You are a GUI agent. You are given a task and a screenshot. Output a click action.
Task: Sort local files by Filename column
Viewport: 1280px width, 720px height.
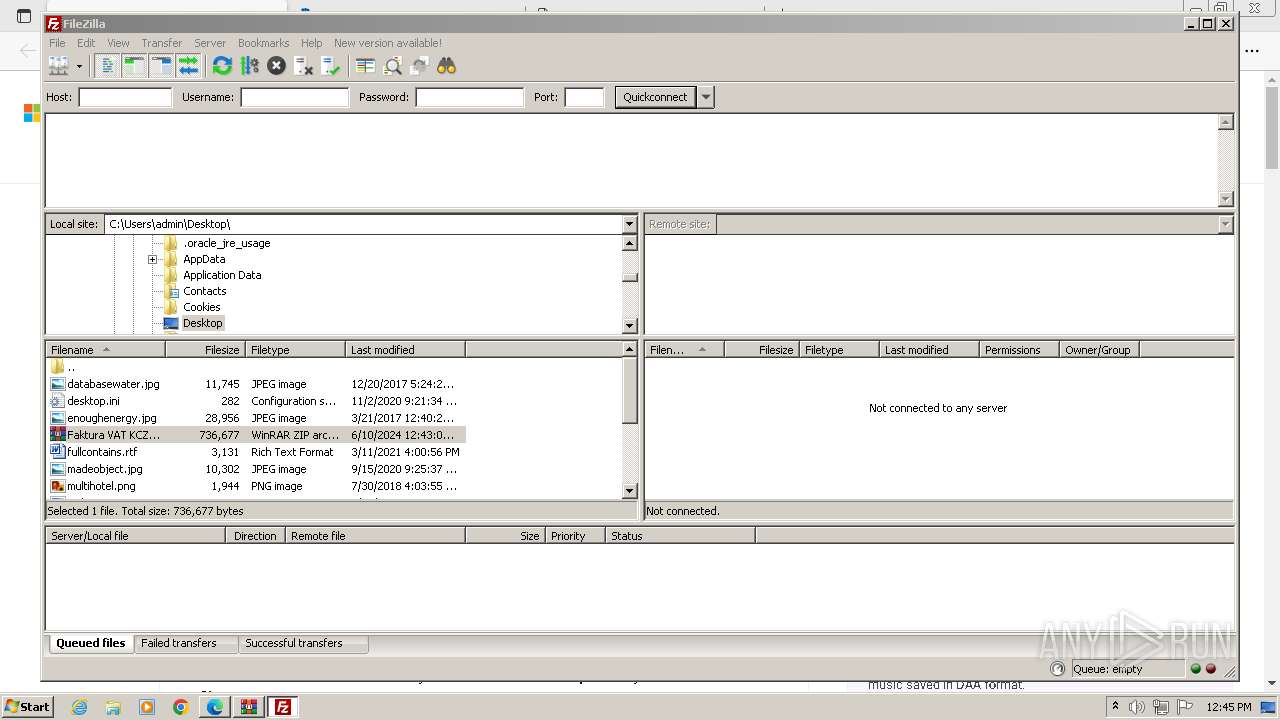coord(105,350)
